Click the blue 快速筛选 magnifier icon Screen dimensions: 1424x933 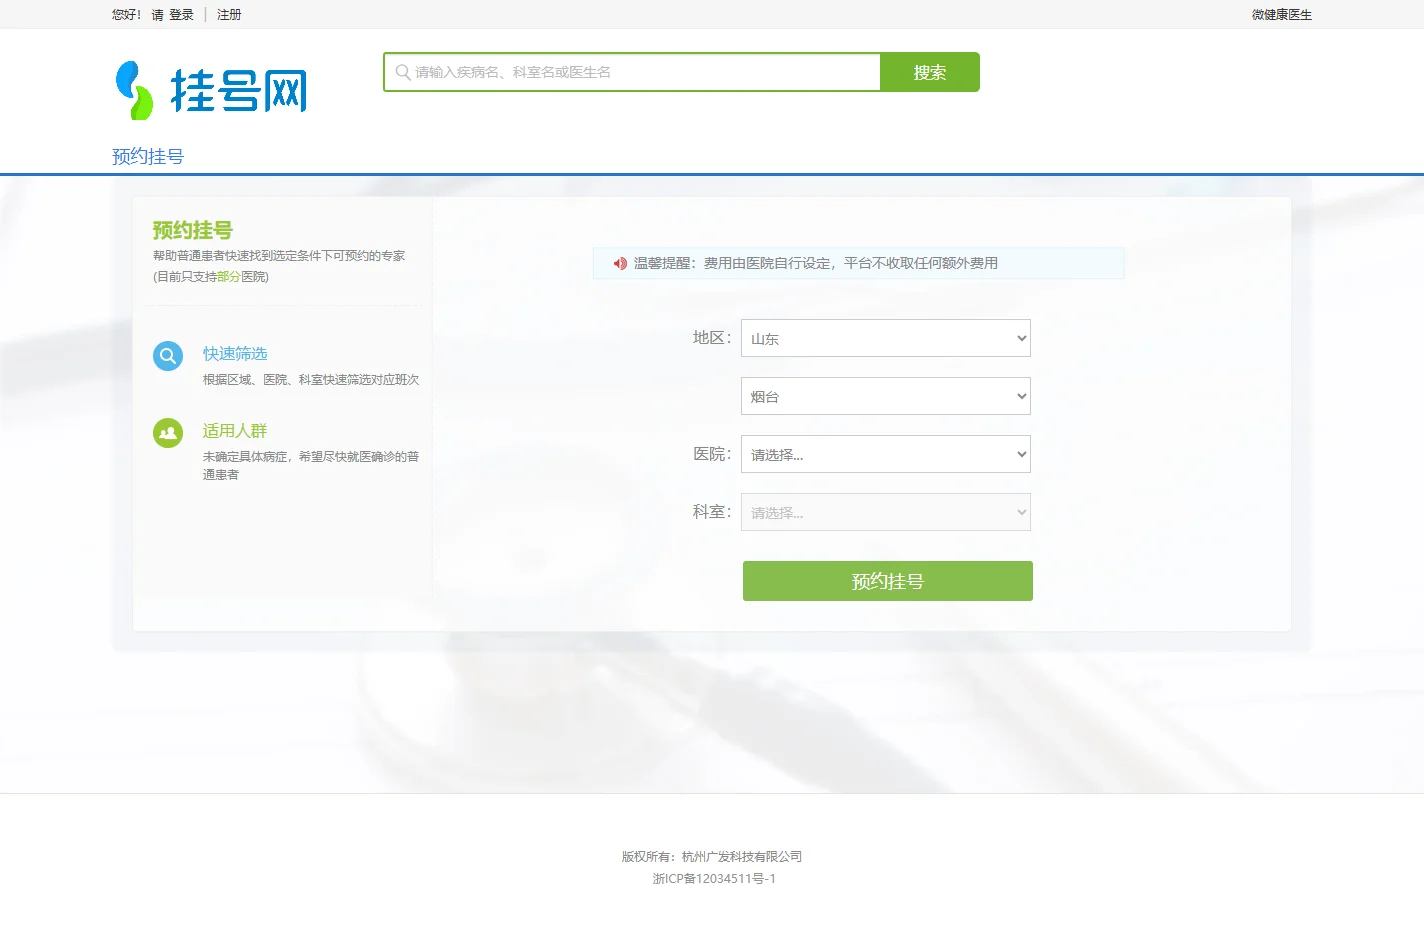[168, 356]
